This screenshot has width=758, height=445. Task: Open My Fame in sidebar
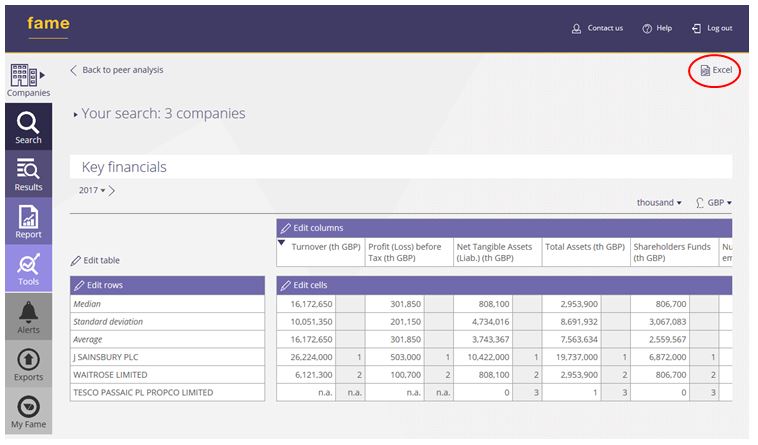pos(28,412)
